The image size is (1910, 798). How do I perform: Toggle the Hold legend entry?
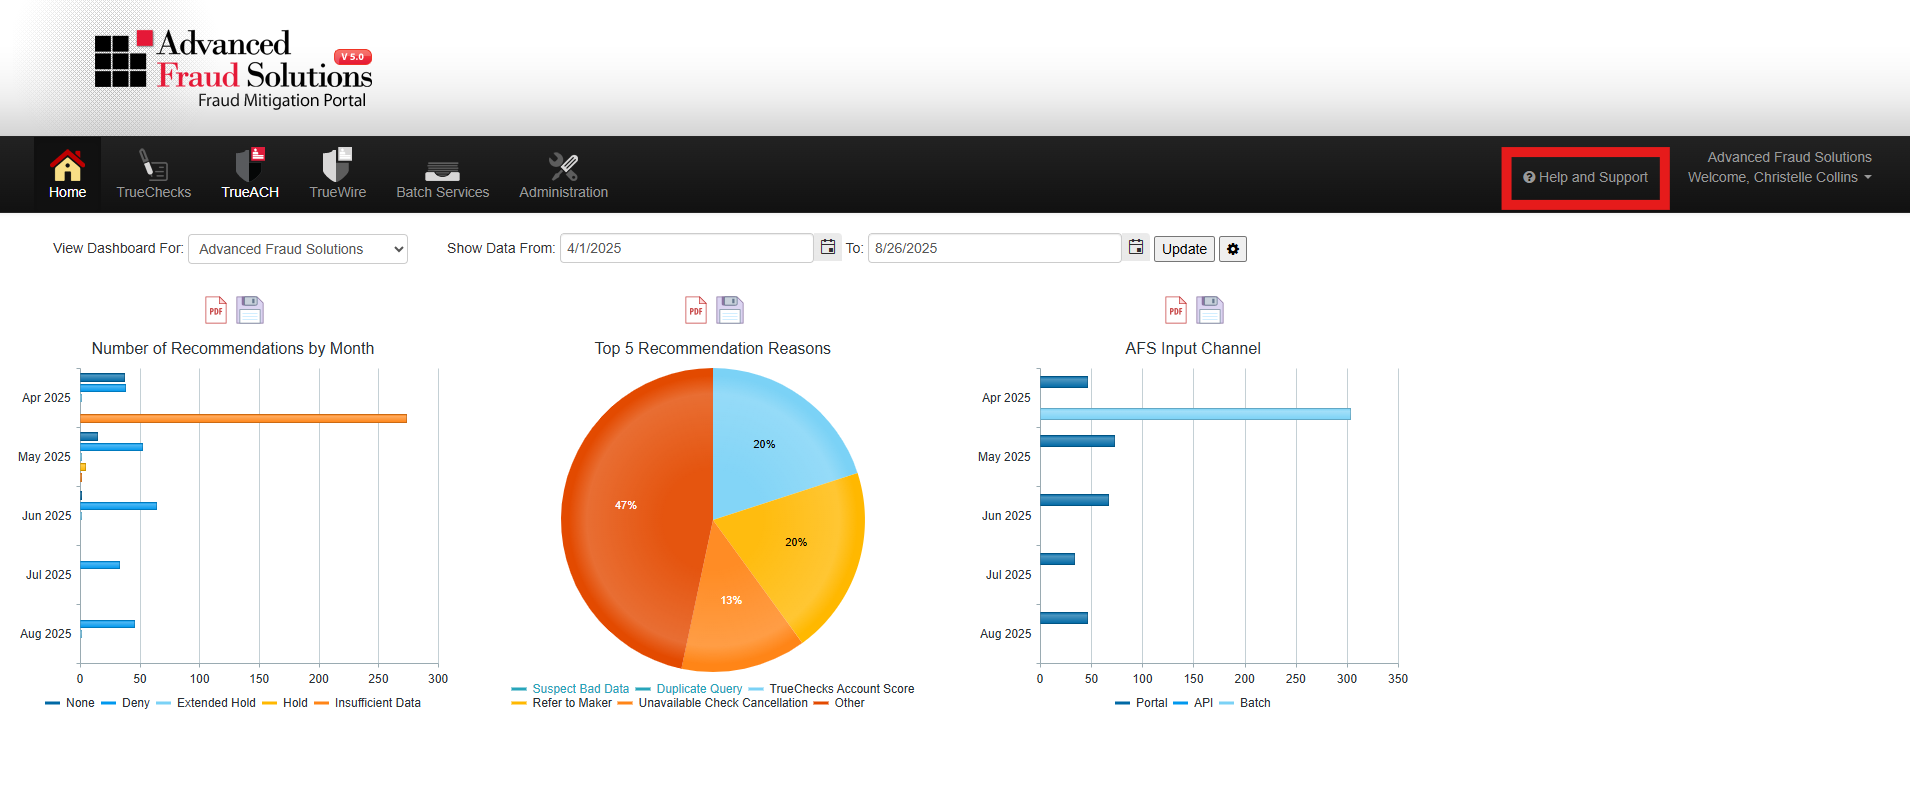(285, 703)
